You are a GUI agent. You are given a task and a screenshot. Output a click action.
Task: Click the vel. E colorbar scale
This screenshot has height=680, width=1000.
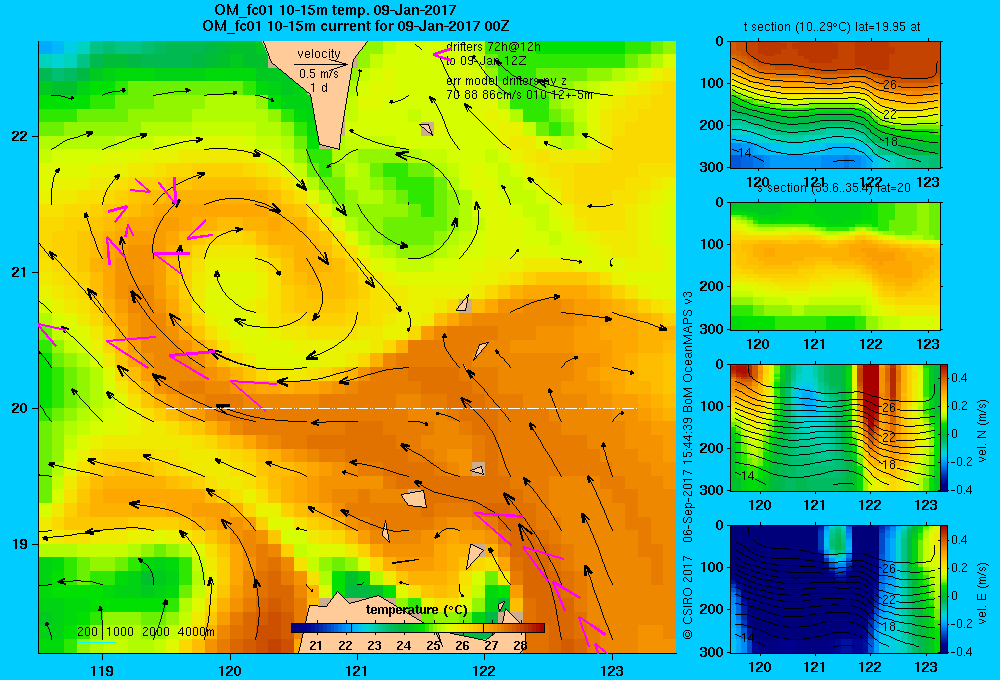[944, 589]
